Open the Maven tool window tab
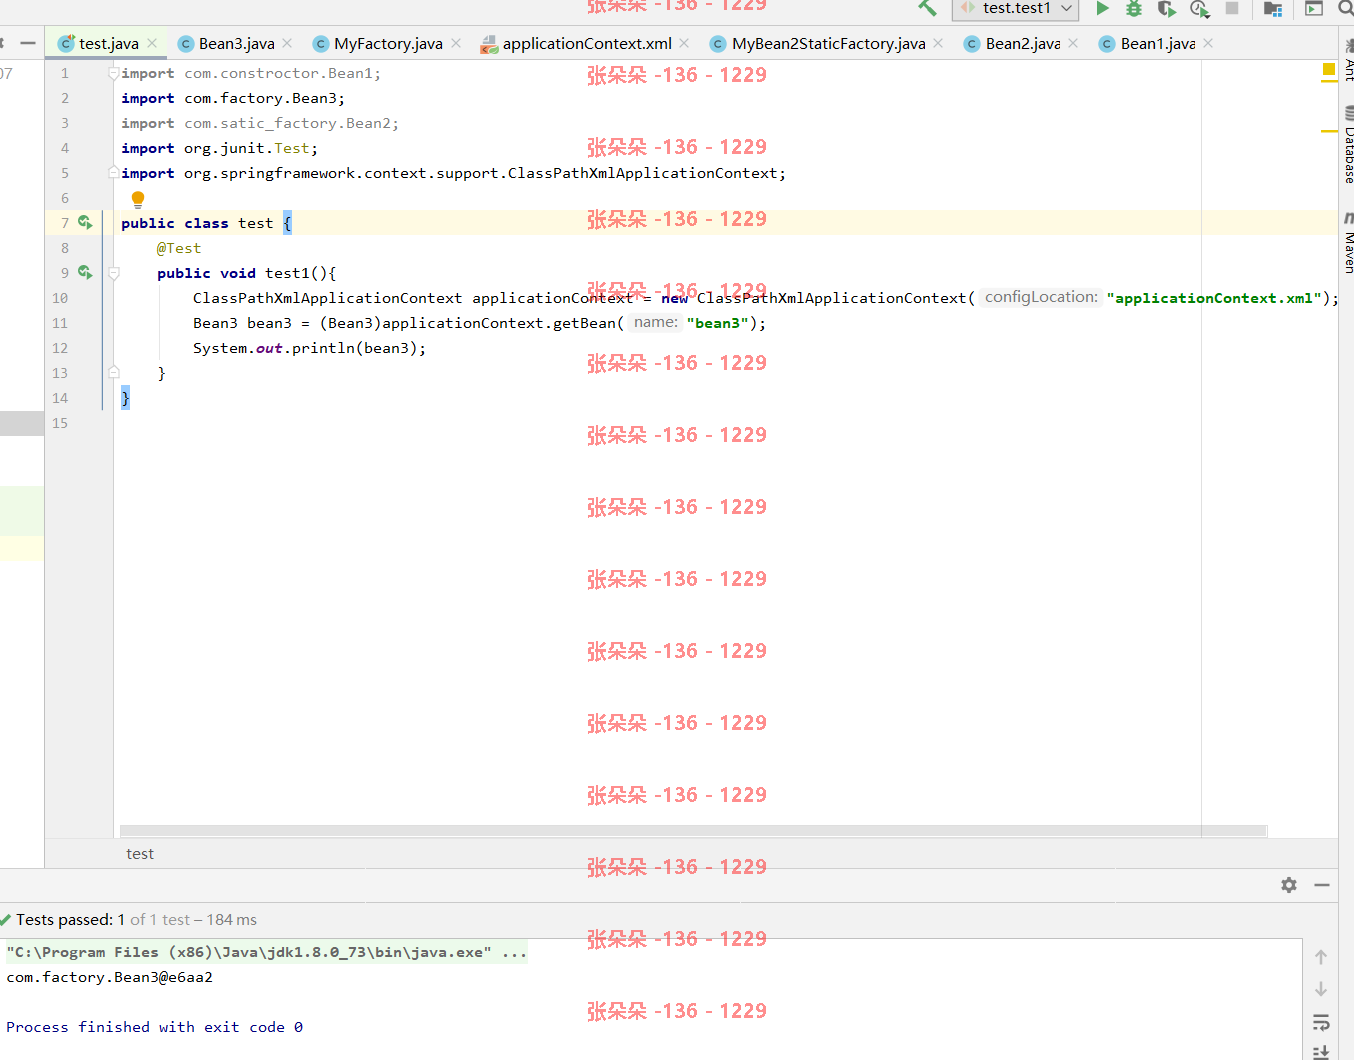The width and height of the screenshot is (1354, 1060). (1347, 244)
